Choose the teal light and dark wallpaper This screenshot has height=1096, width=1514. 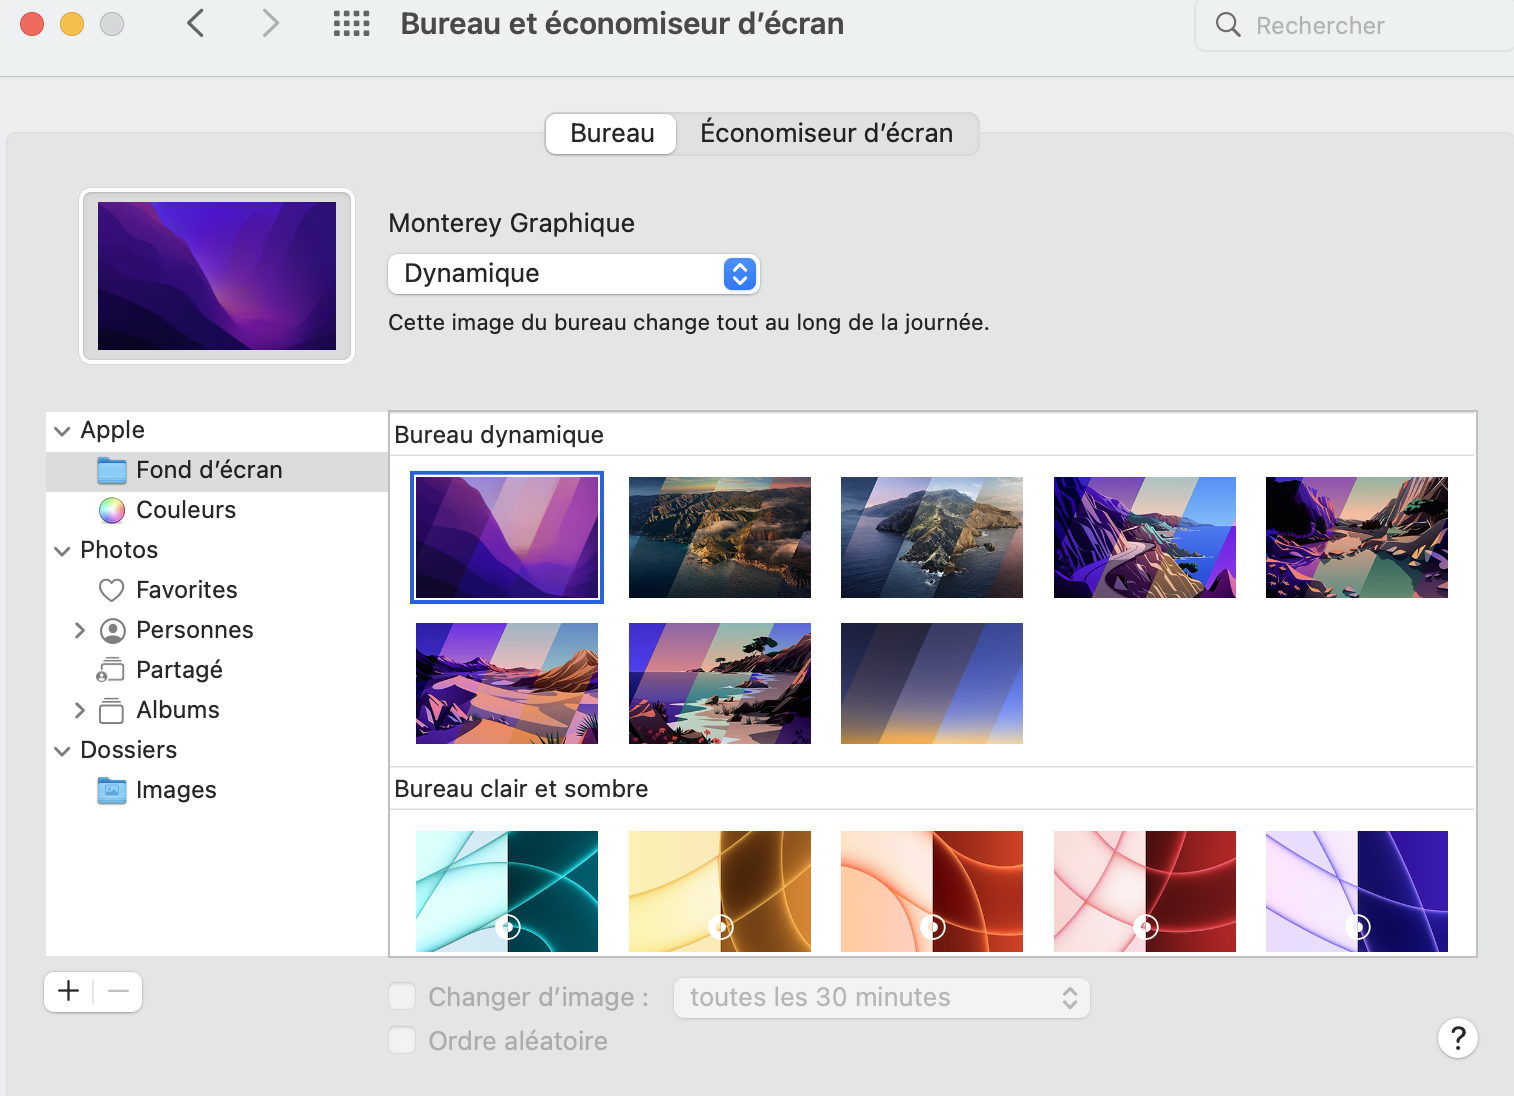point(507,891)
